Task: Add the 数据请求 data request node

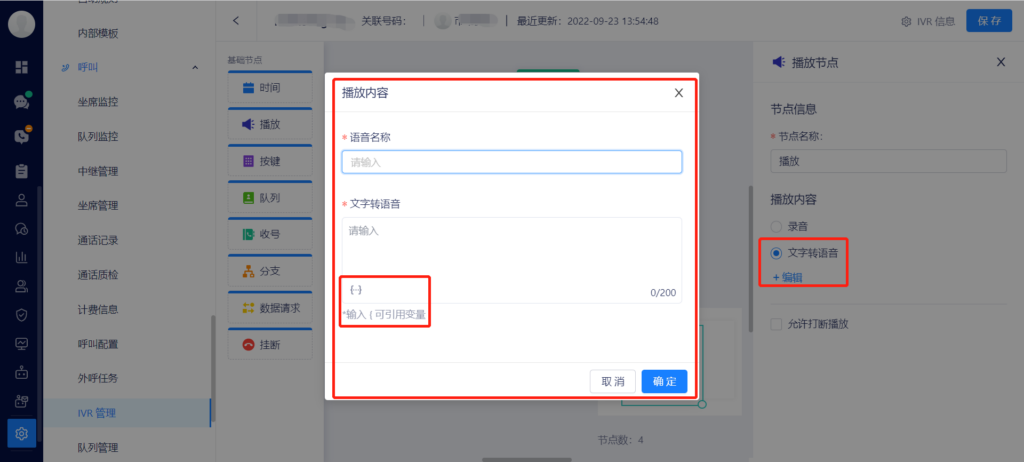Action: point(270,308)
